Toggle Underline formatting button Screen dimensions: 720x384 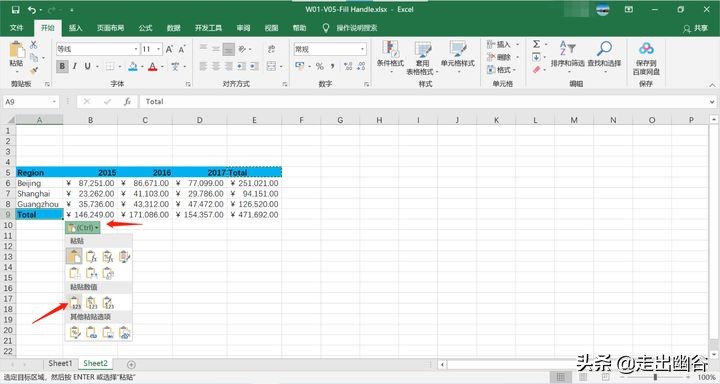(87, 67)
